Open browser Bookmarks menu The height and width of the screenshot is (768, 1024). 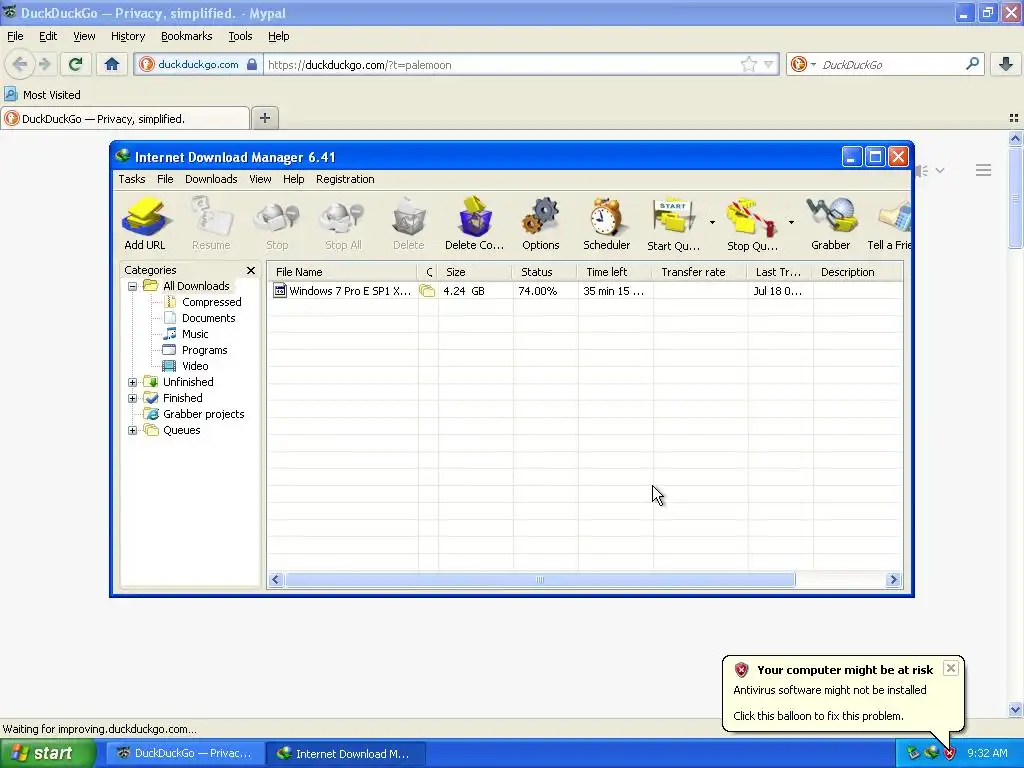[186, 36]
